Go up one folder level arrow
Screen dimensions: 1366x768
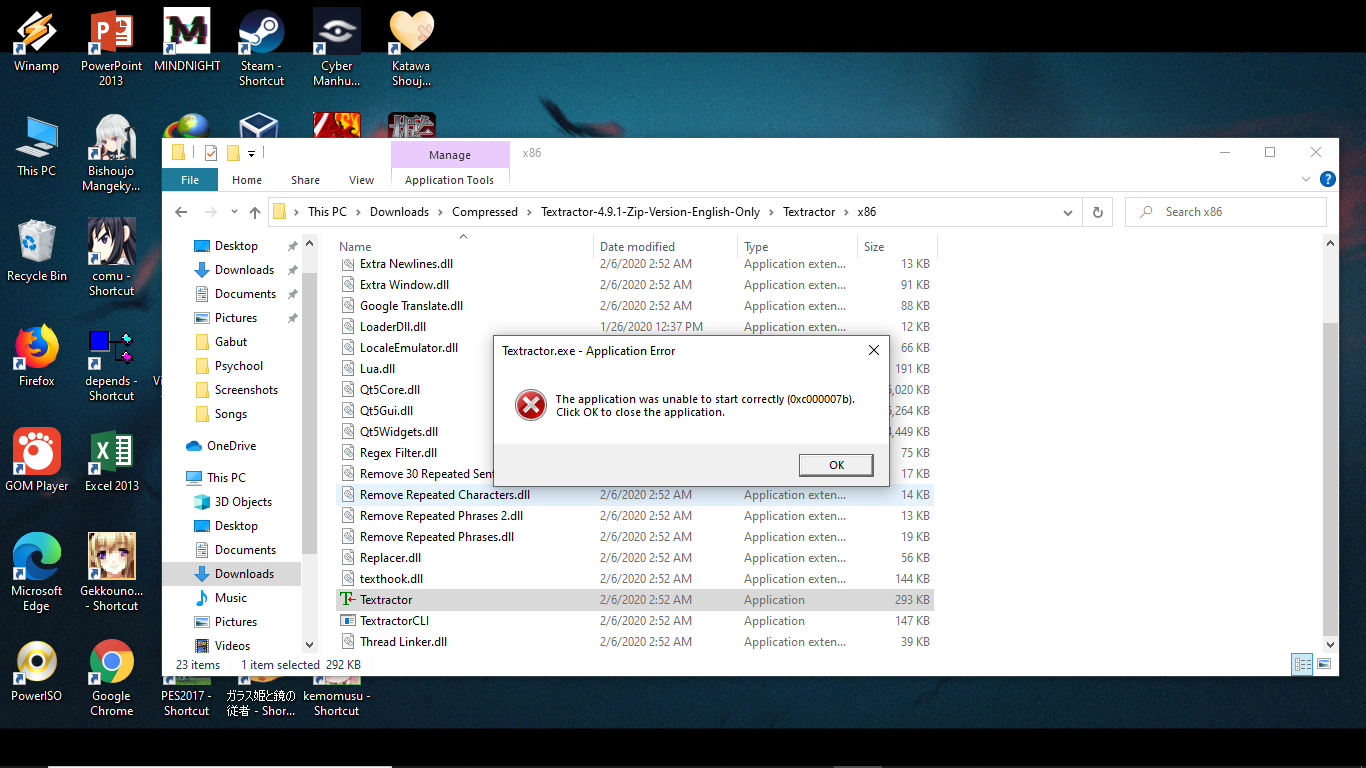pos(255,212)
